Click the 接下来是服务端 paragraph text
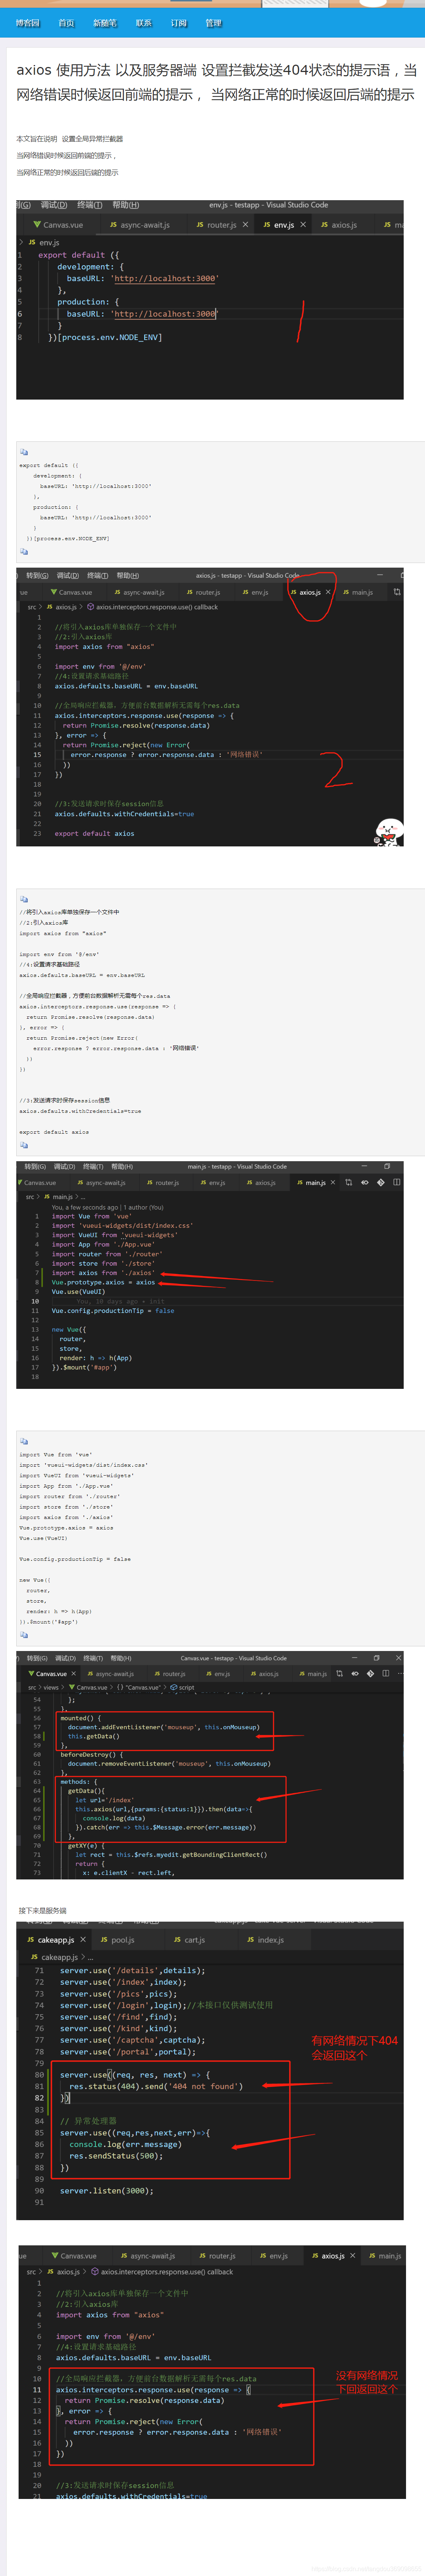This screenshot has width=425, height=2576. point(42,1911)
